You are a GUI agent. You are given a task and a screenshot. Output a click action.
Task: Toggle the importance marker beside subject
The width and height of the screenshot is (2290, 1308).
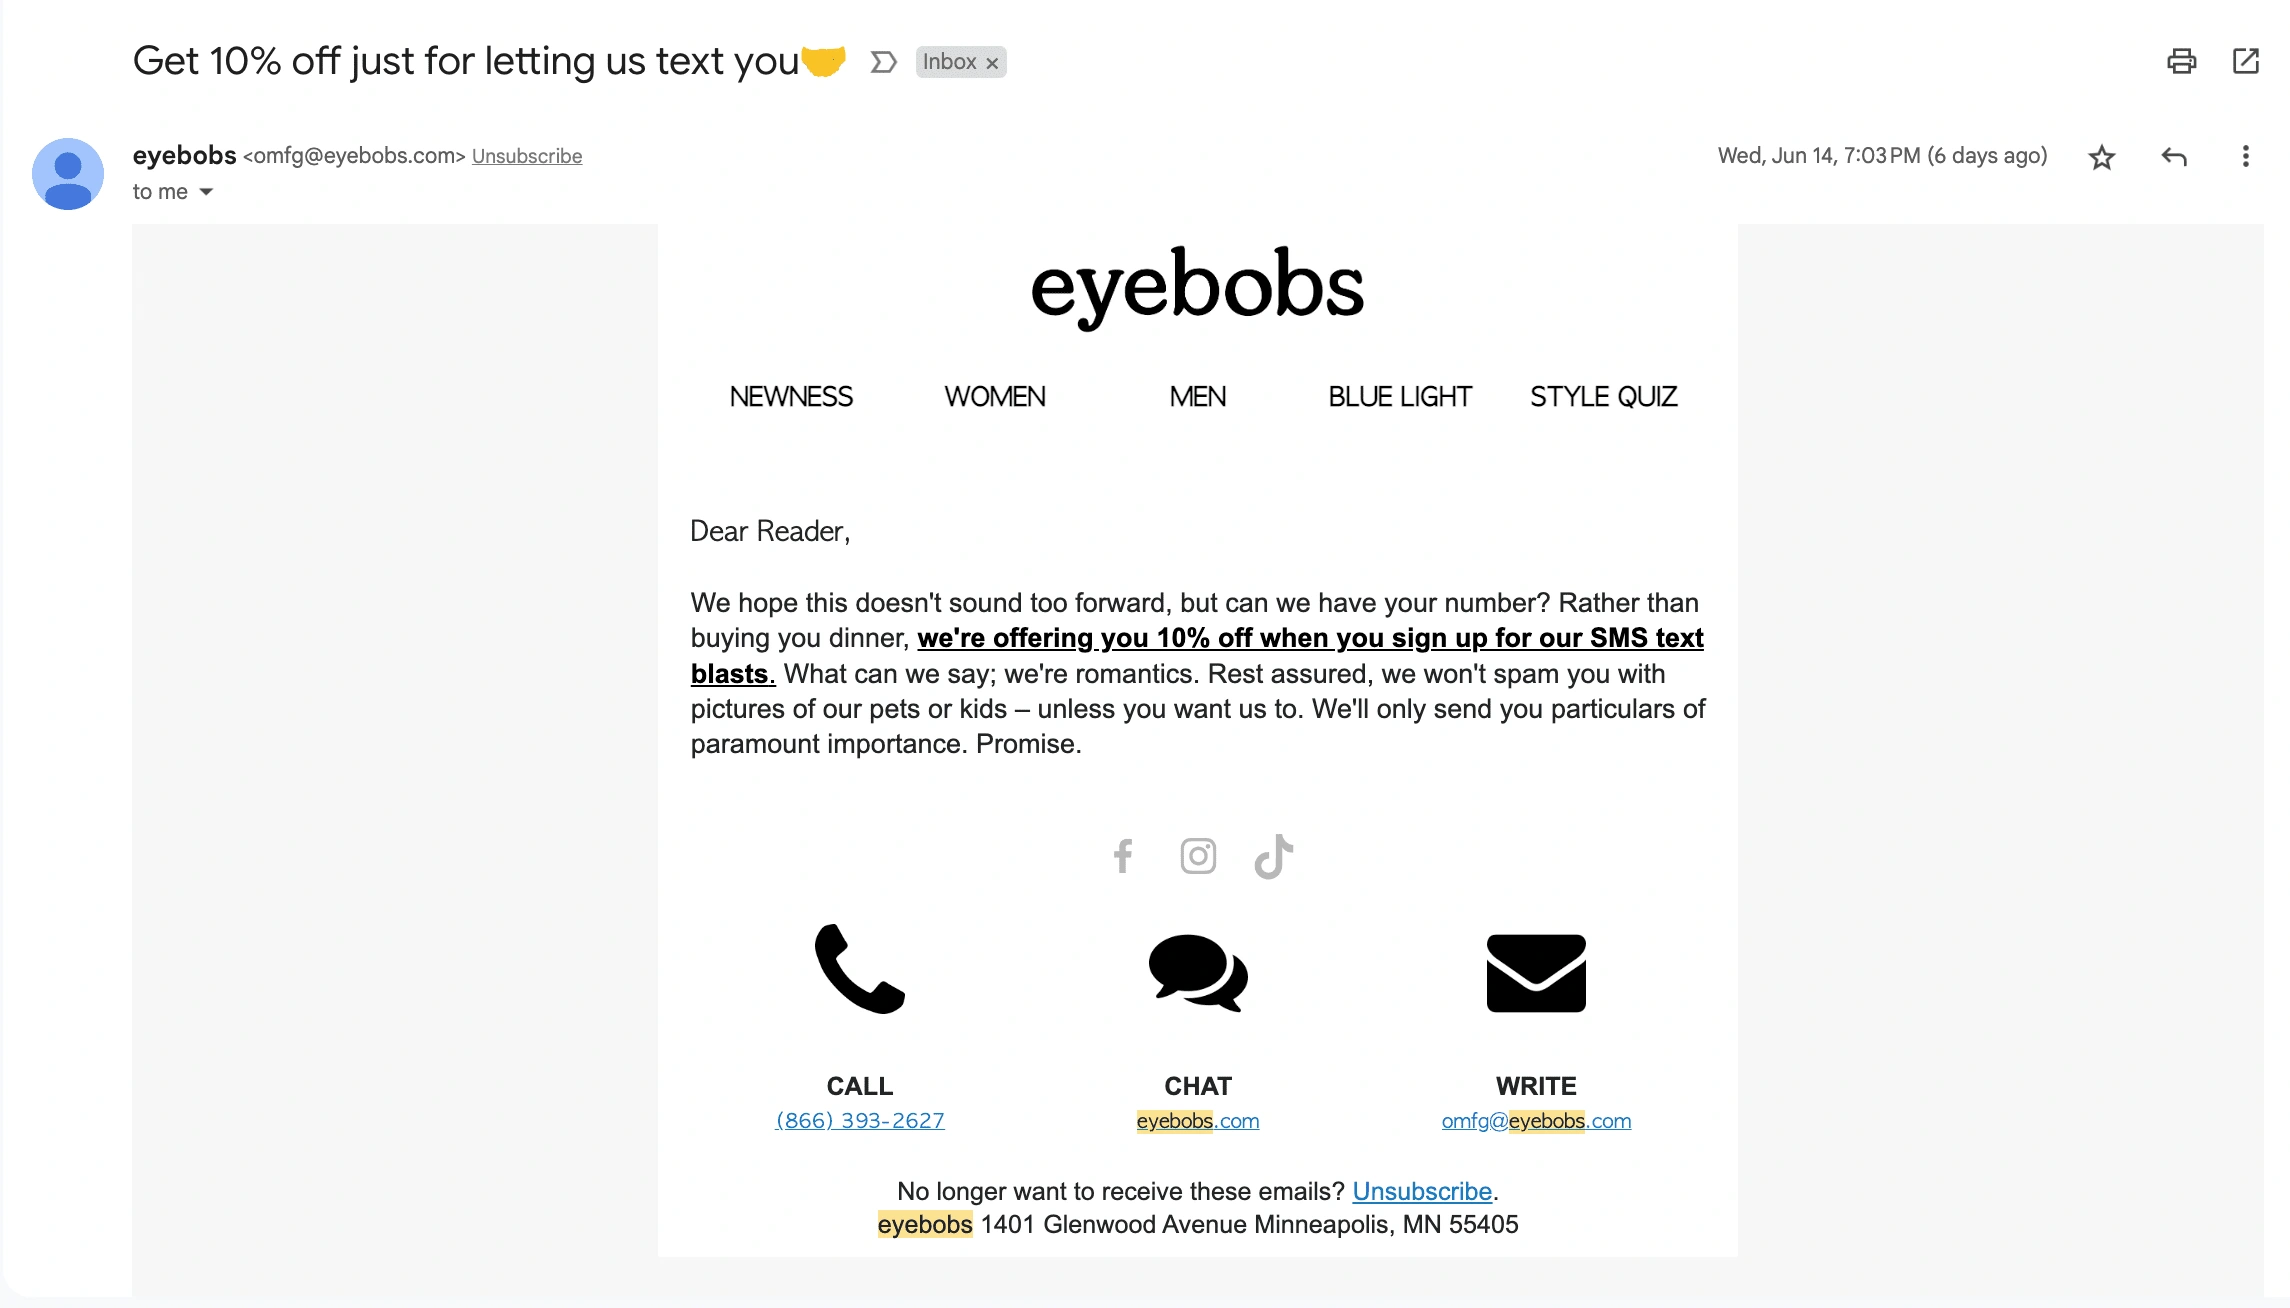883,62
